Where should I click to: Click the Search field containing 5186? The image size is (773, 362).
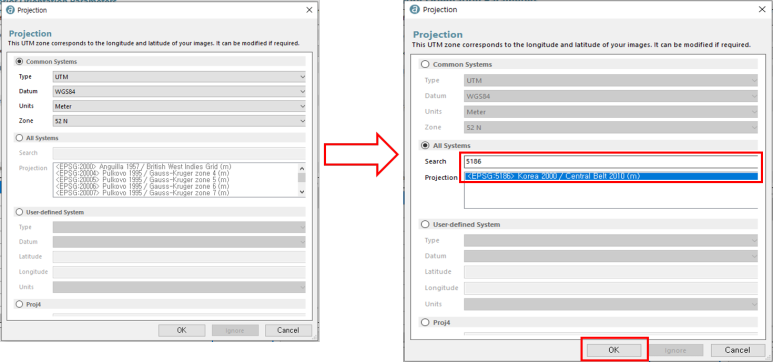point(611,162)
